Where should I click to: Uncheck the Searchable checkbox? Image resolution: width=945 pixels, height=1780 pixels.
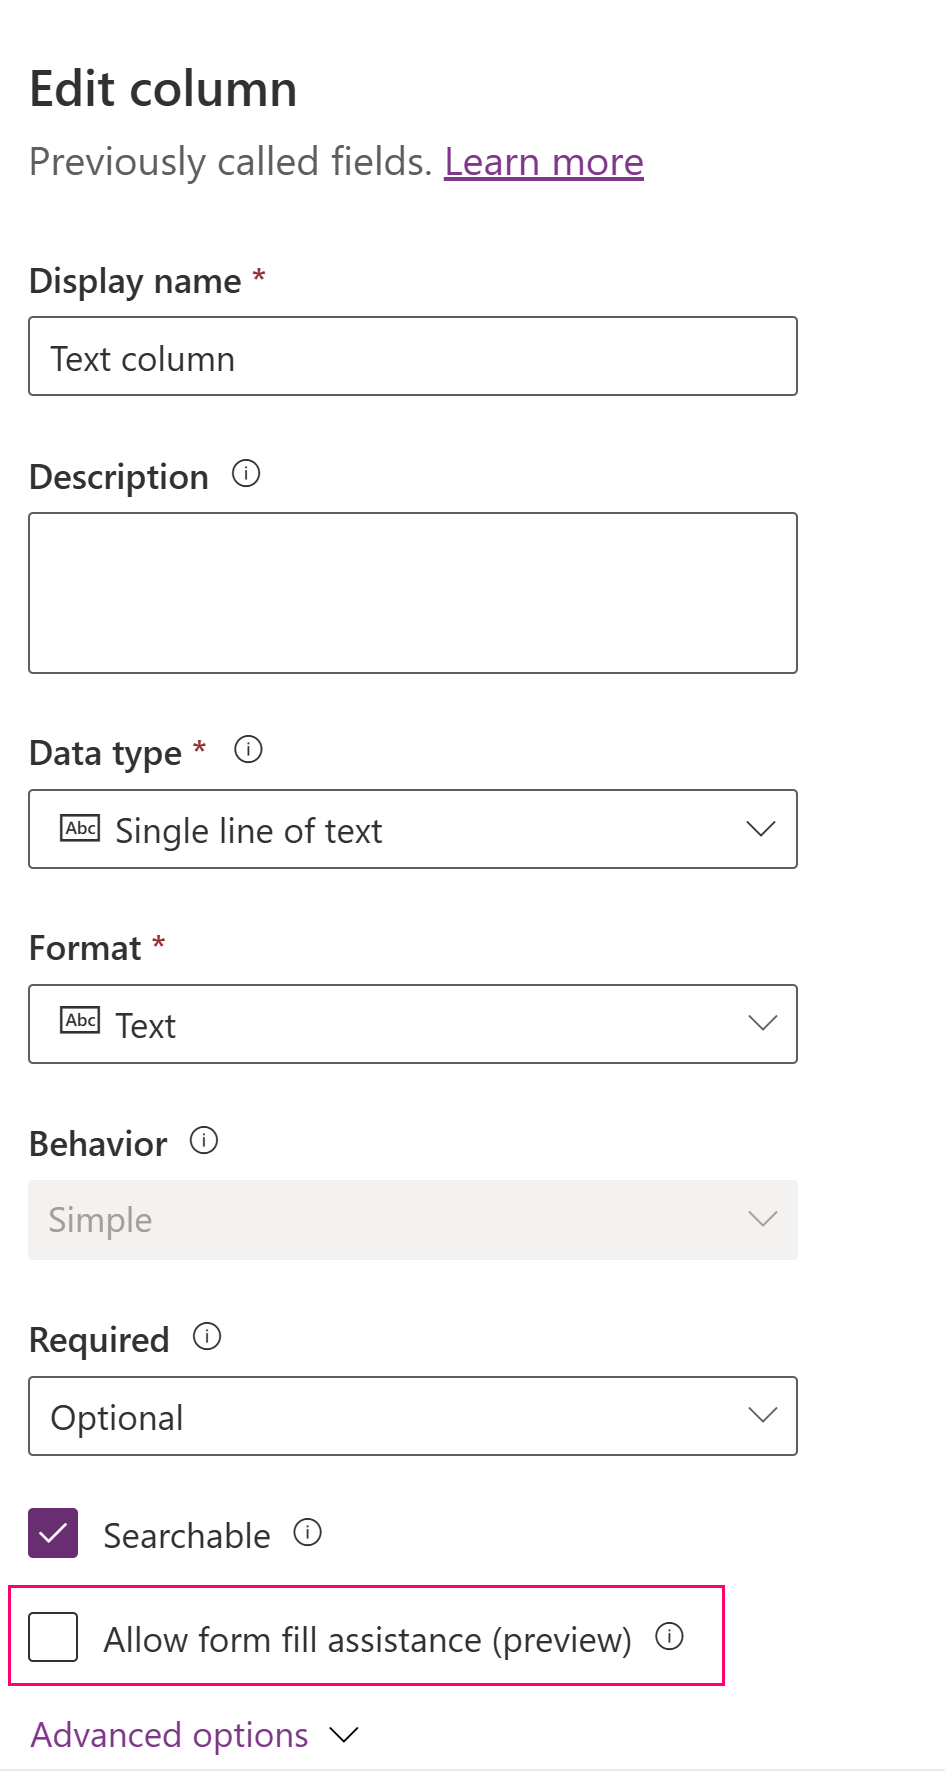53,1531
